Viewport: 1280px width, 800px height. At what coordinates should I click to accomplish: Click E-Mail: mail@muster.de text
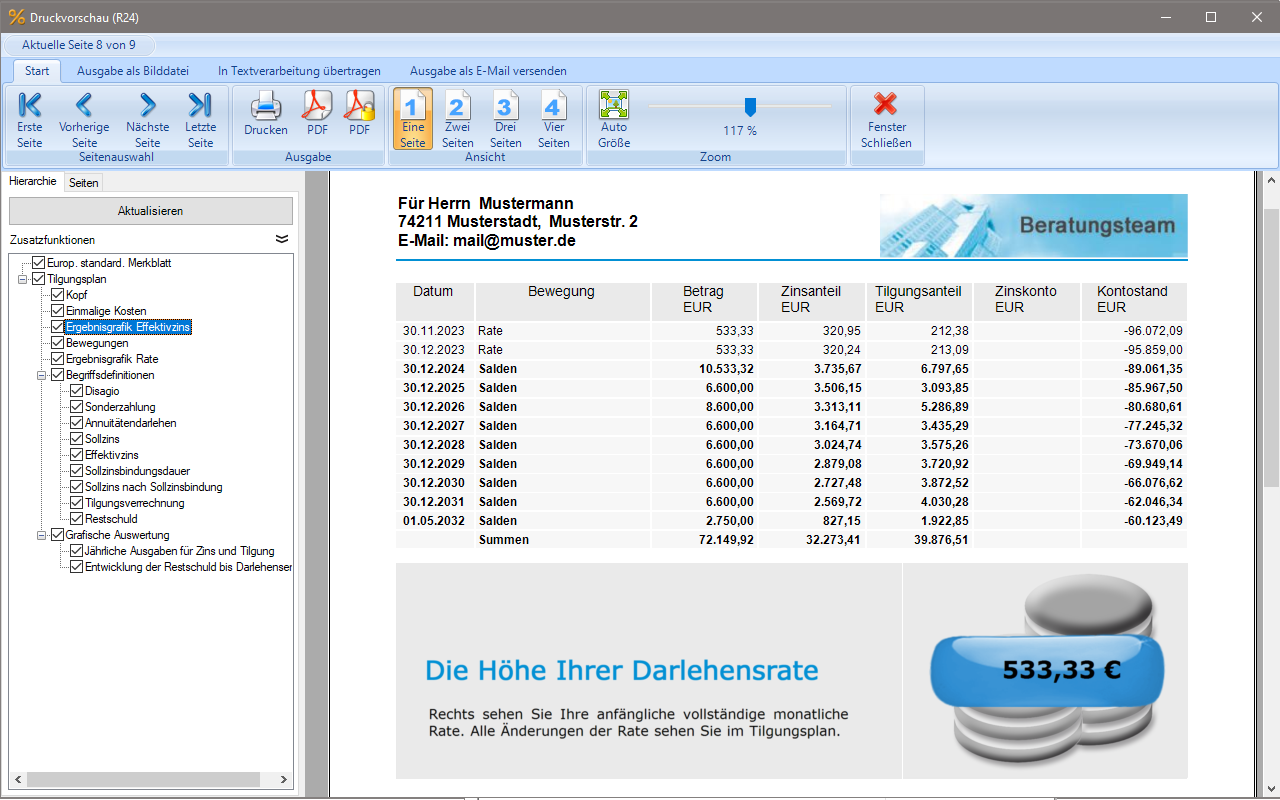(x=487, y=241)
